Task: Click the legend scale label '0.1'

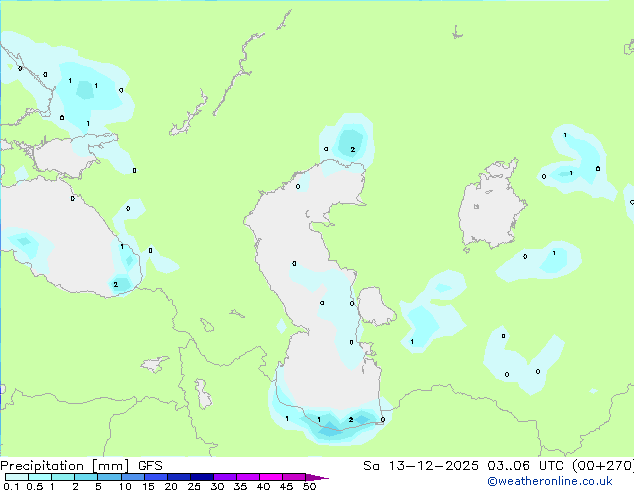Action: pos(11,486)
